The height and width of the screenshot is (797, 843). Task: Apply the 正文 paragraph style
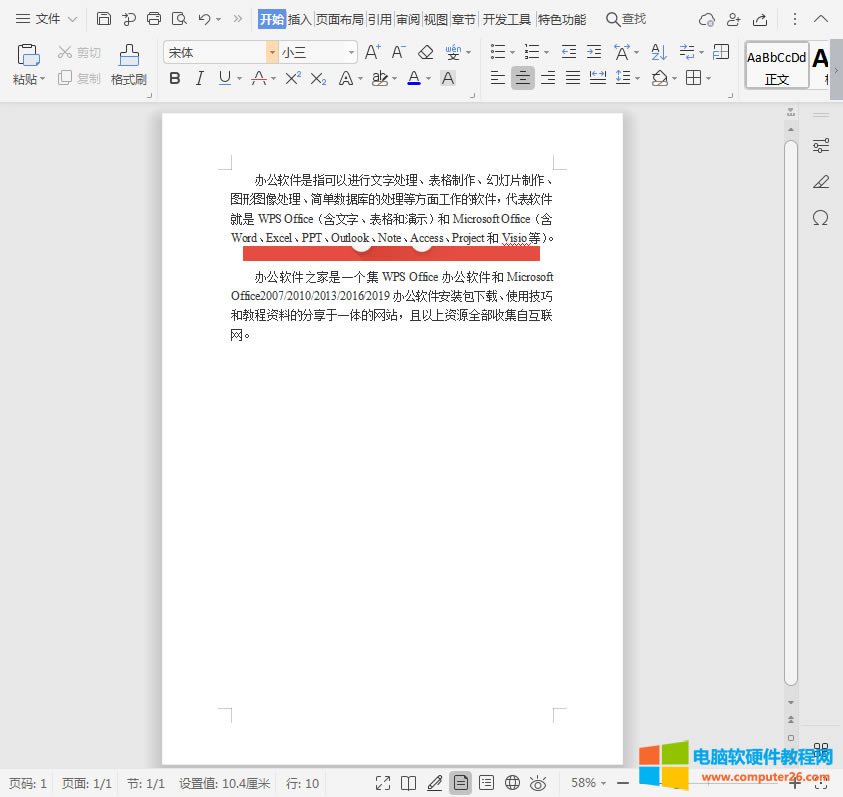[777, 64]
